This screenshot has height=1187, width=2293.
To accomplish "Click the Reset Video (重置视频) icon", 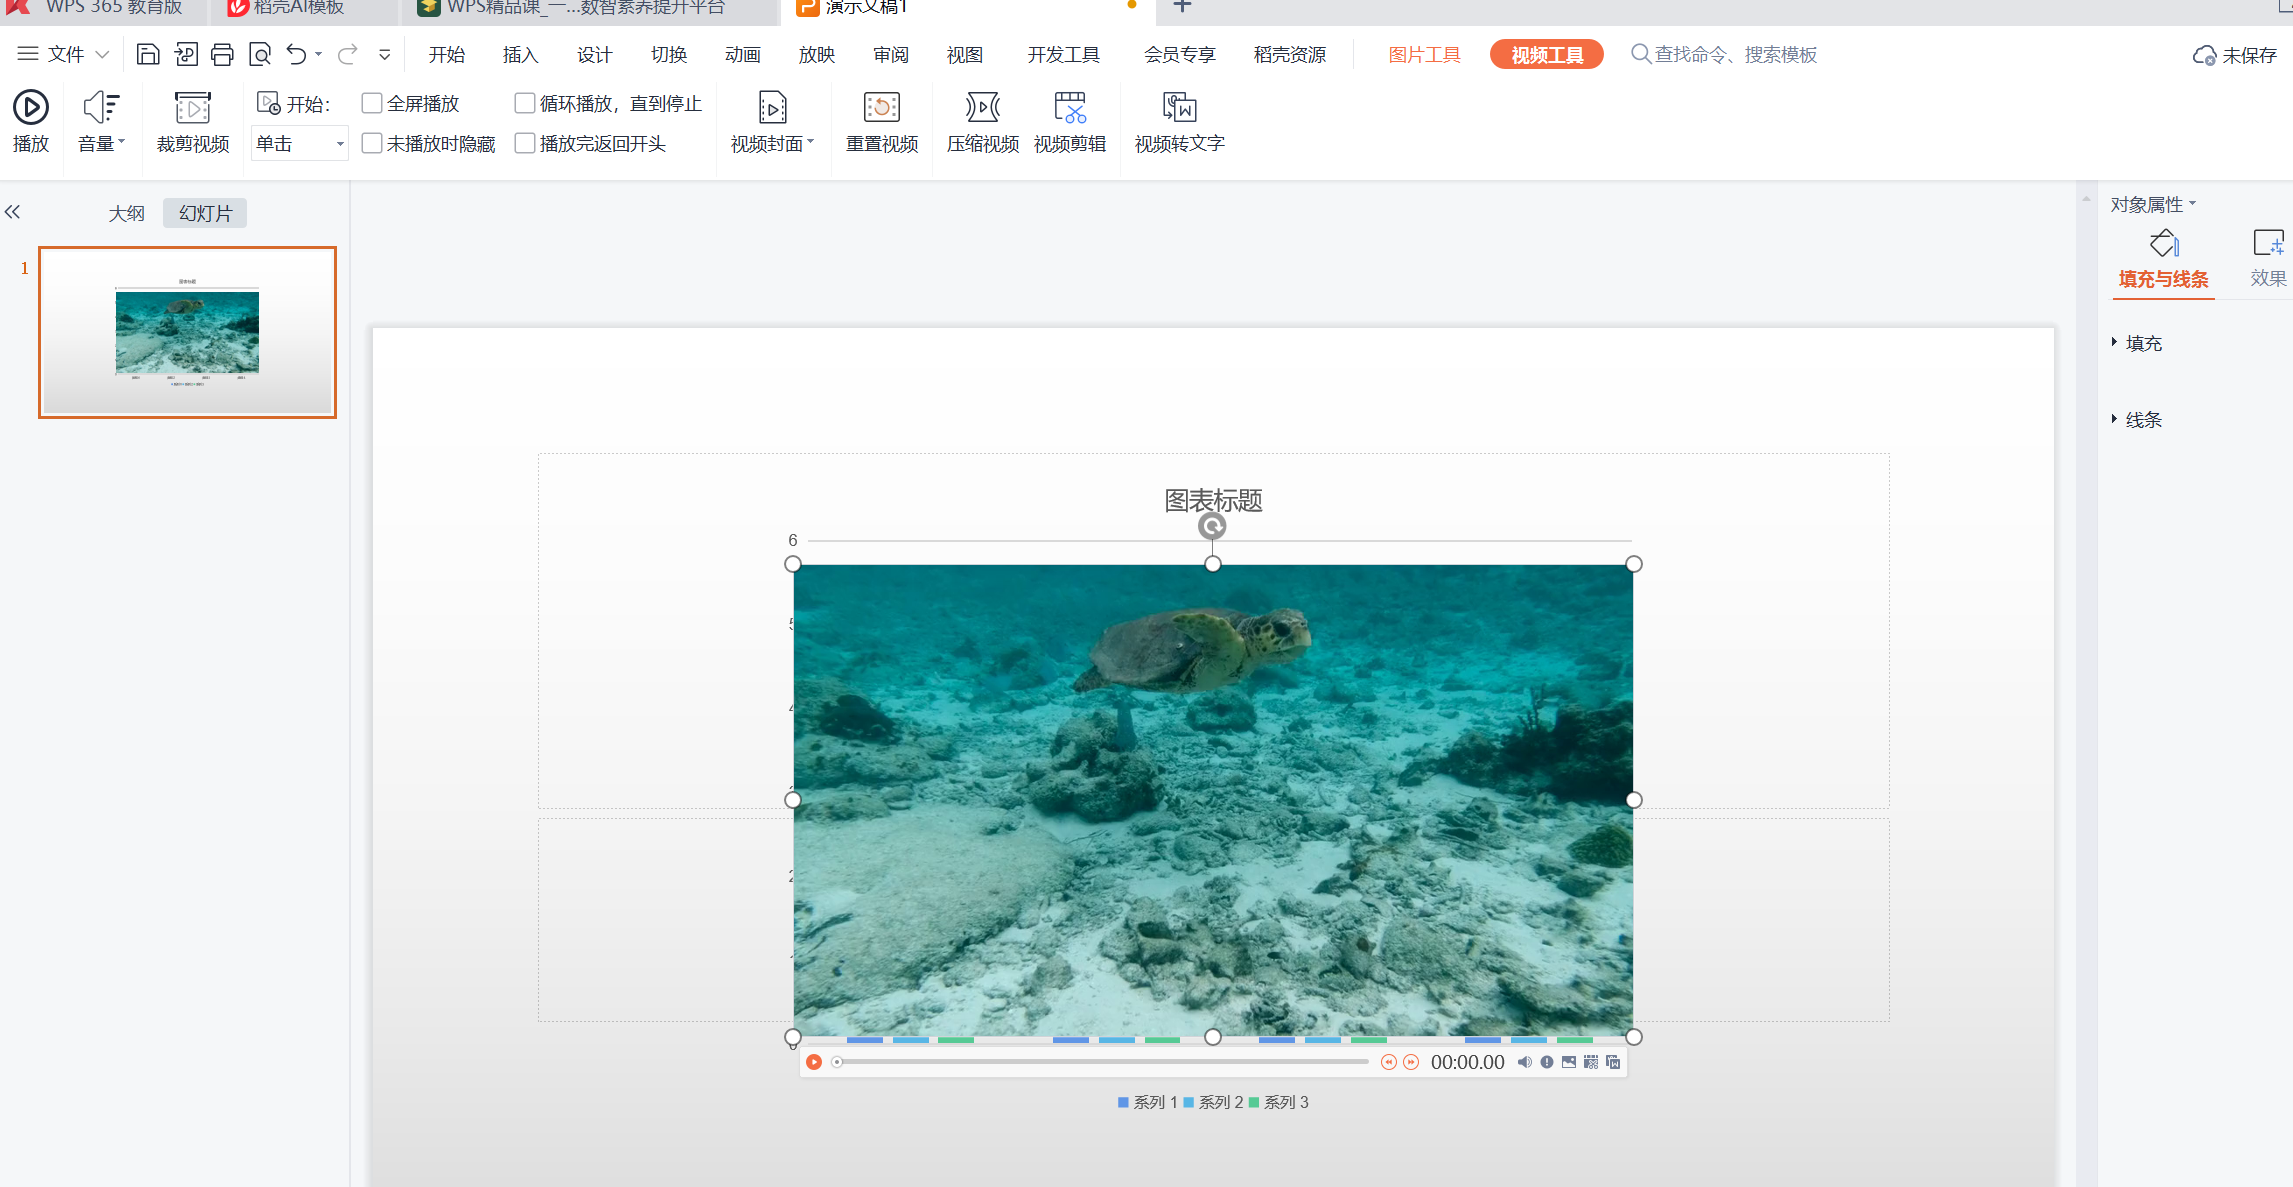I will [x=881, y=108].
